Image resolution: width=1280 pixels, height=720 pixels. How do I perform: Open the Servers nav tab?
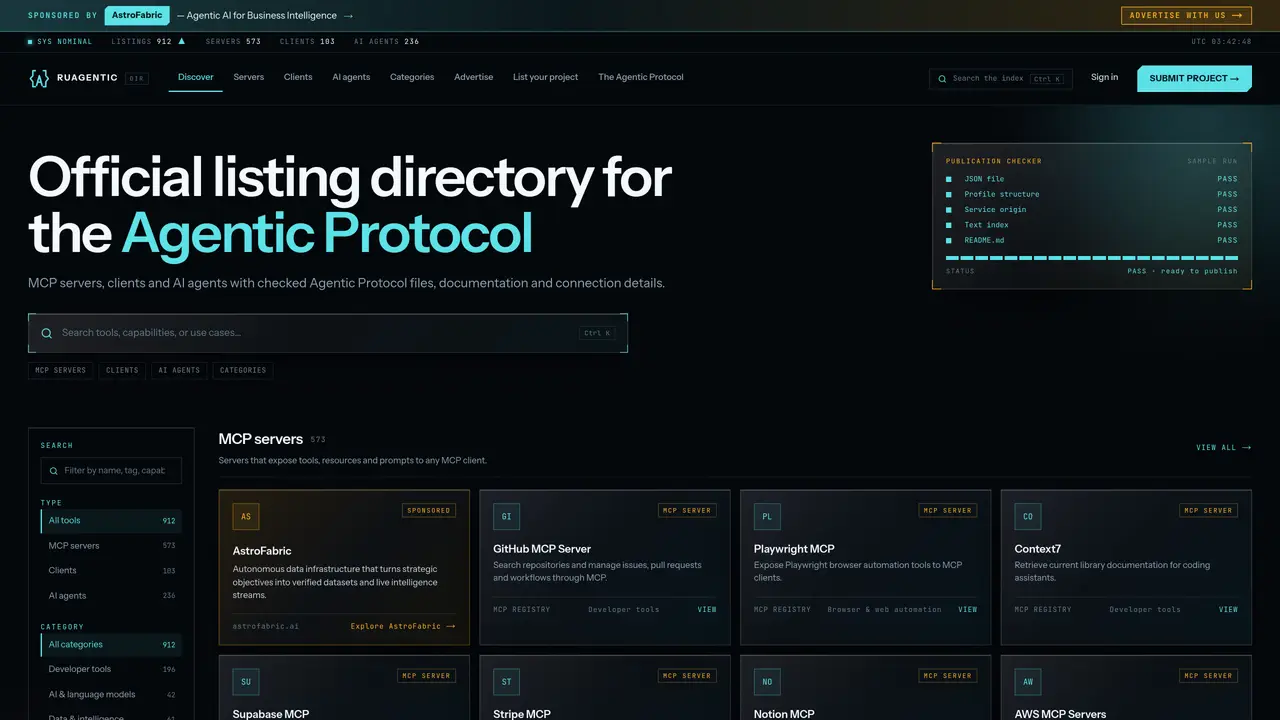pyautogui.click(x=249, y=77)
